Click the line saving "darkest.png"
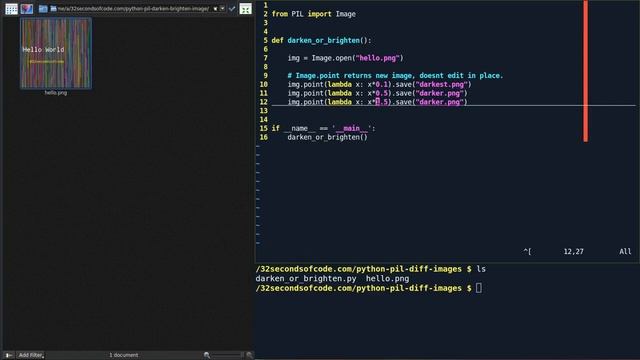 [x=380, y=84]
